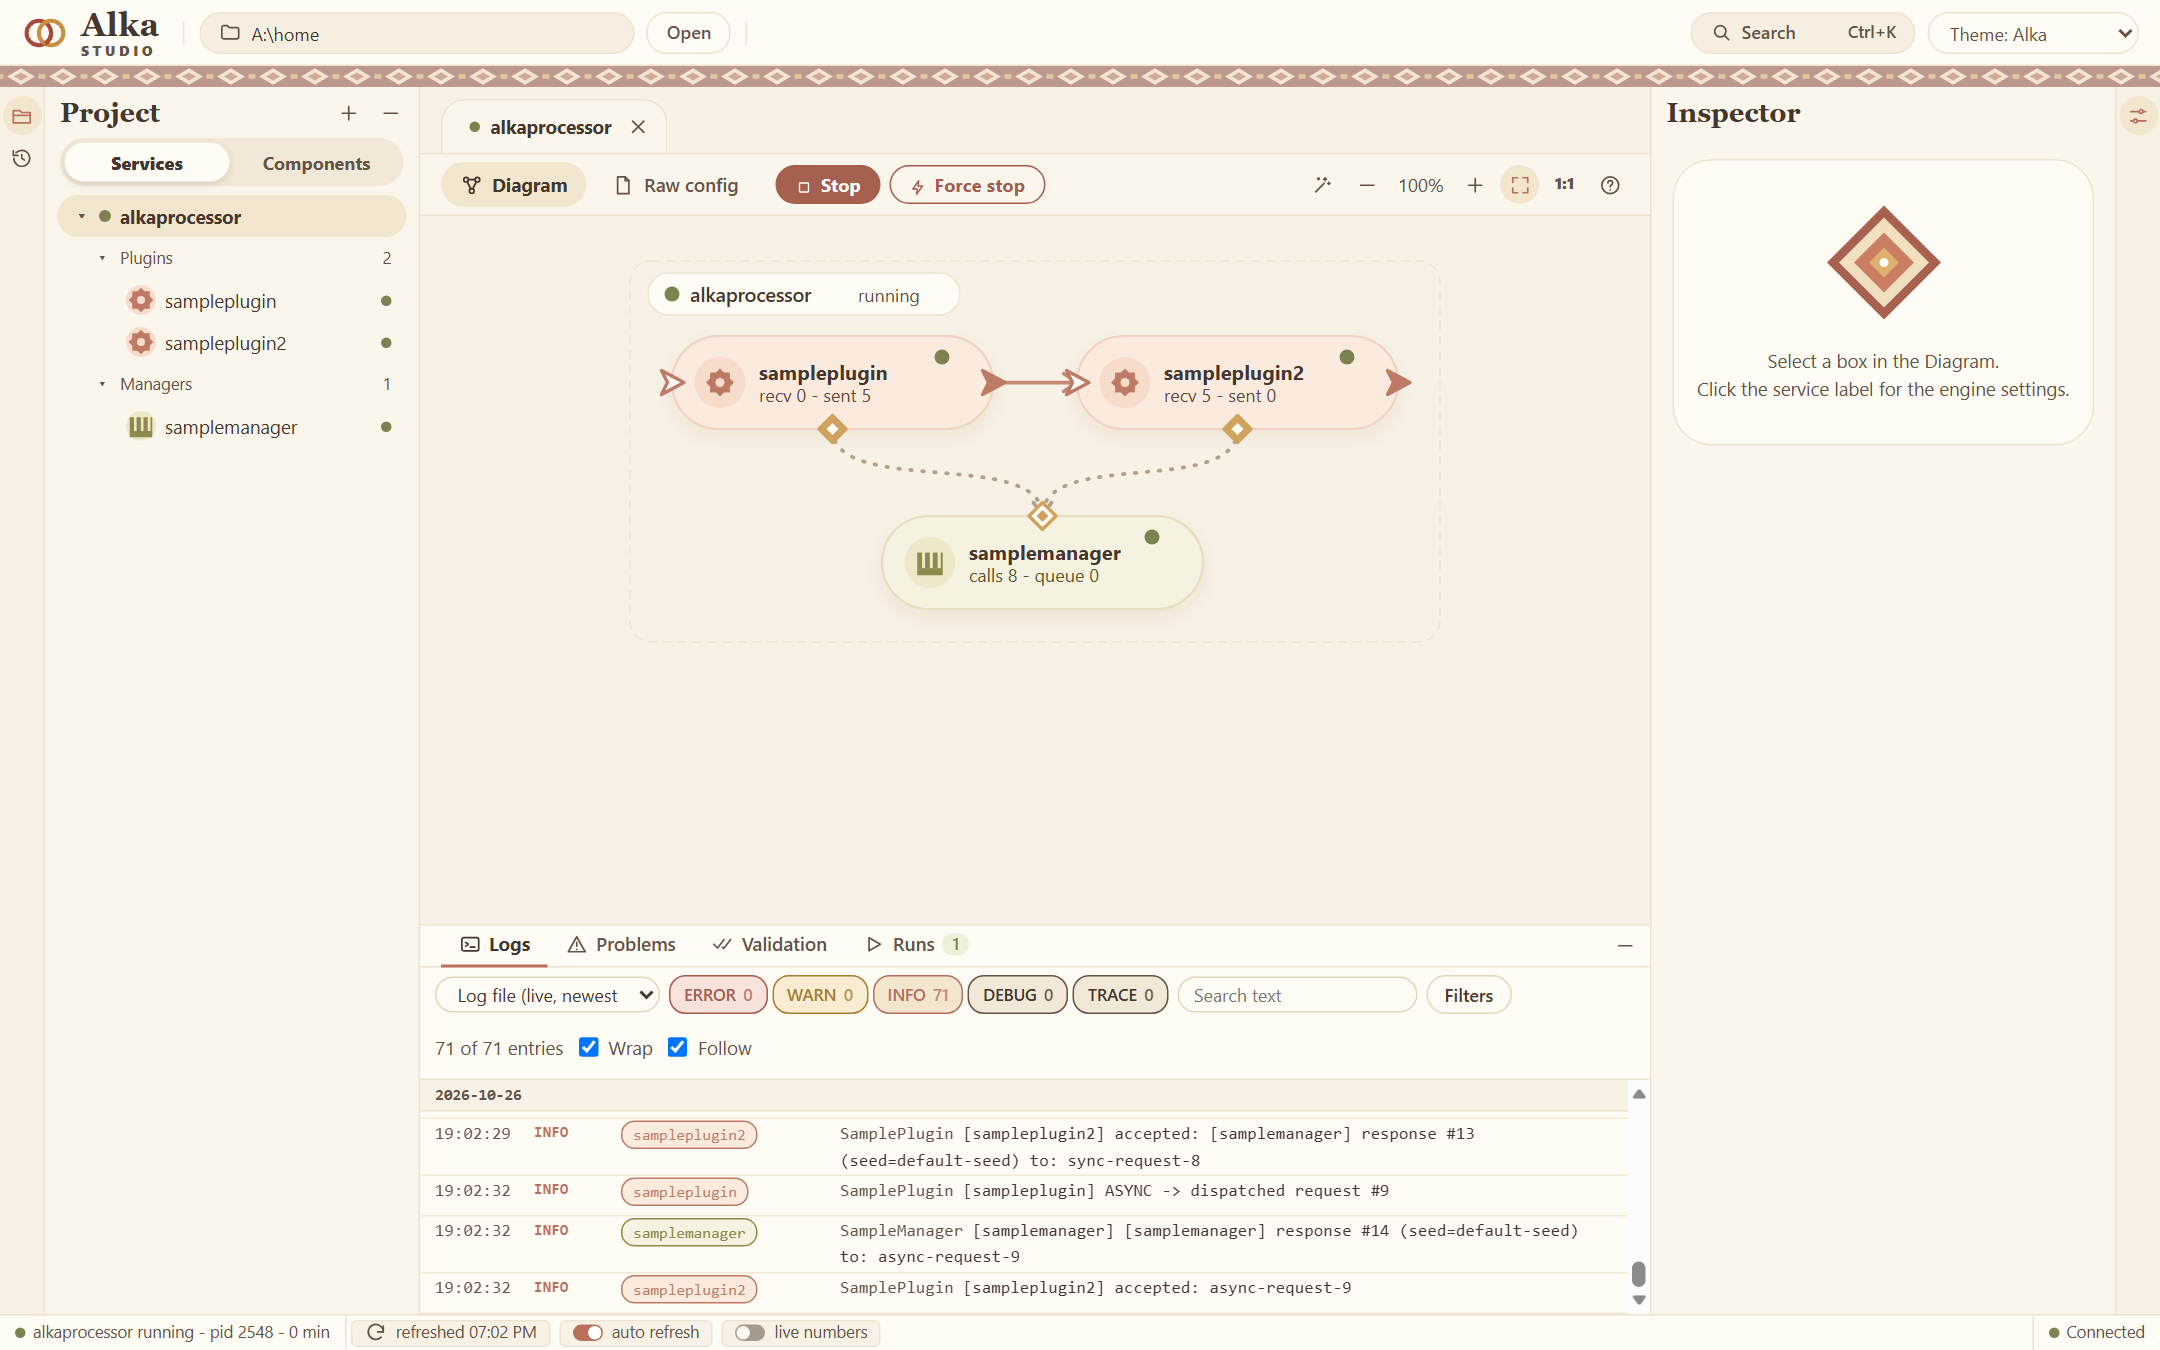
Task: Toggle the ERROR log level filter
Action: point(718,995)
